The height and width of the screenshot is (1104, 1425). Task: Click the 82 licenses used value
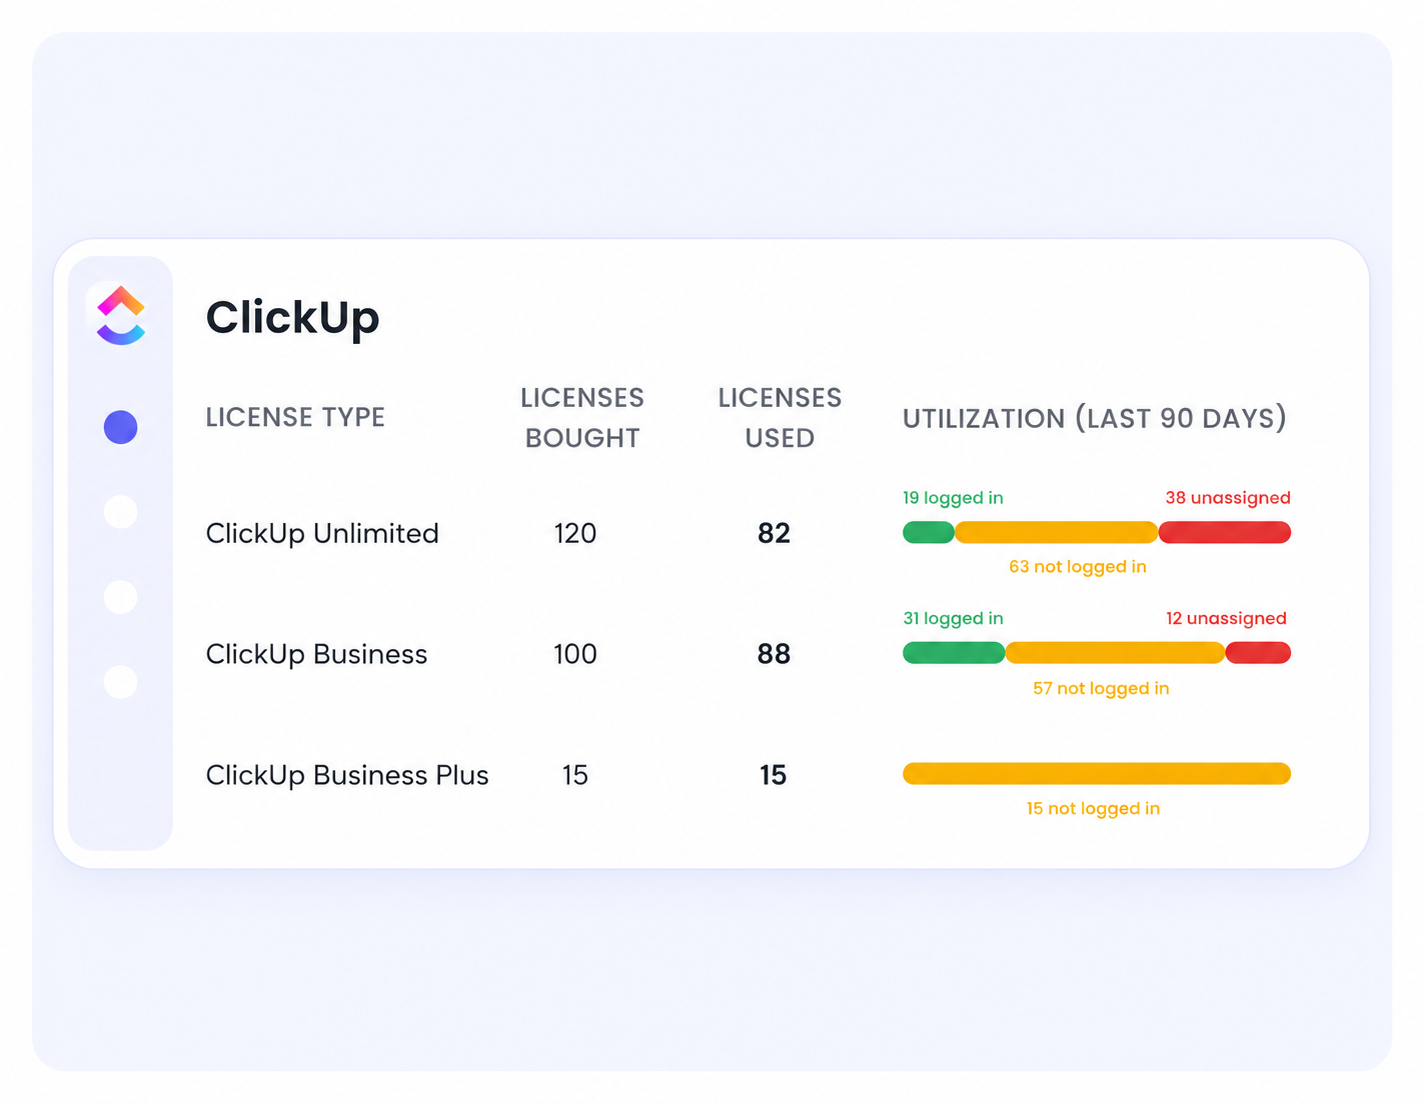[x=774, y=533]
